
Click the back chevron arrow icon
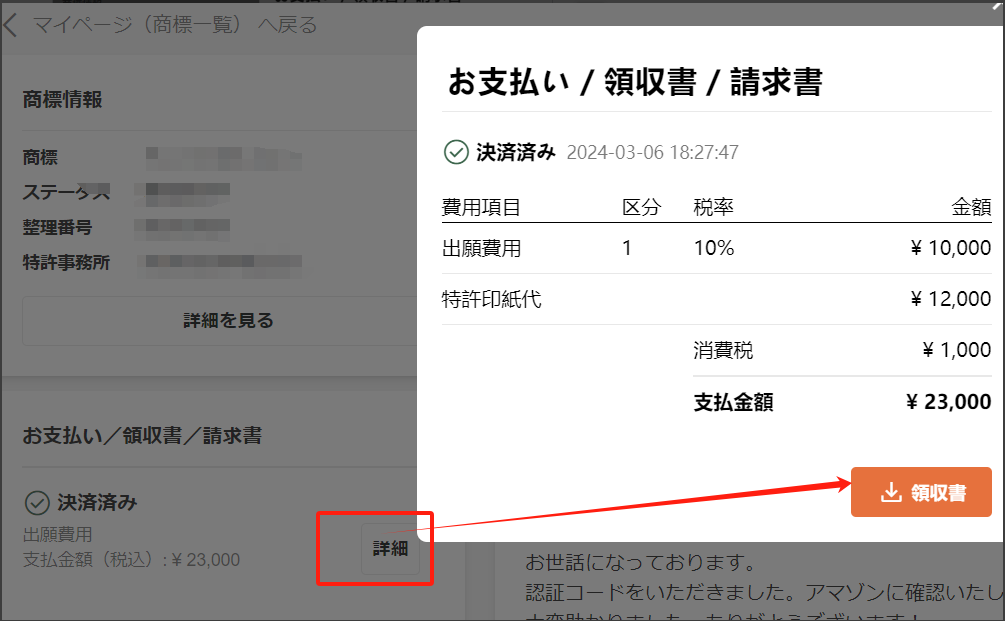click(11, 25)
